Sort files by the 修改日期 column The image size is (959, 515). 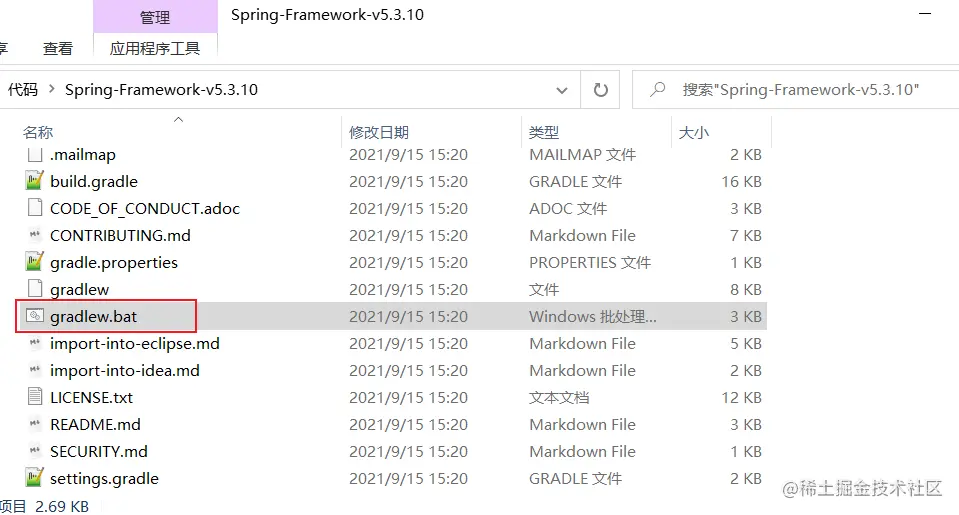[379, 132]
